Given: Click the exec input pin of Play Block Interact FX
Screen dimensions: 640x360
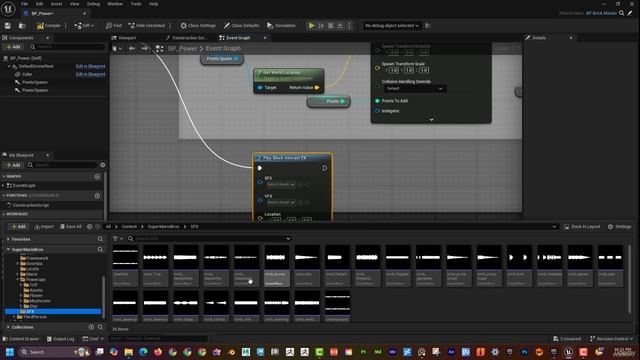Looking at the screenshot, I should tap(260, 168).
